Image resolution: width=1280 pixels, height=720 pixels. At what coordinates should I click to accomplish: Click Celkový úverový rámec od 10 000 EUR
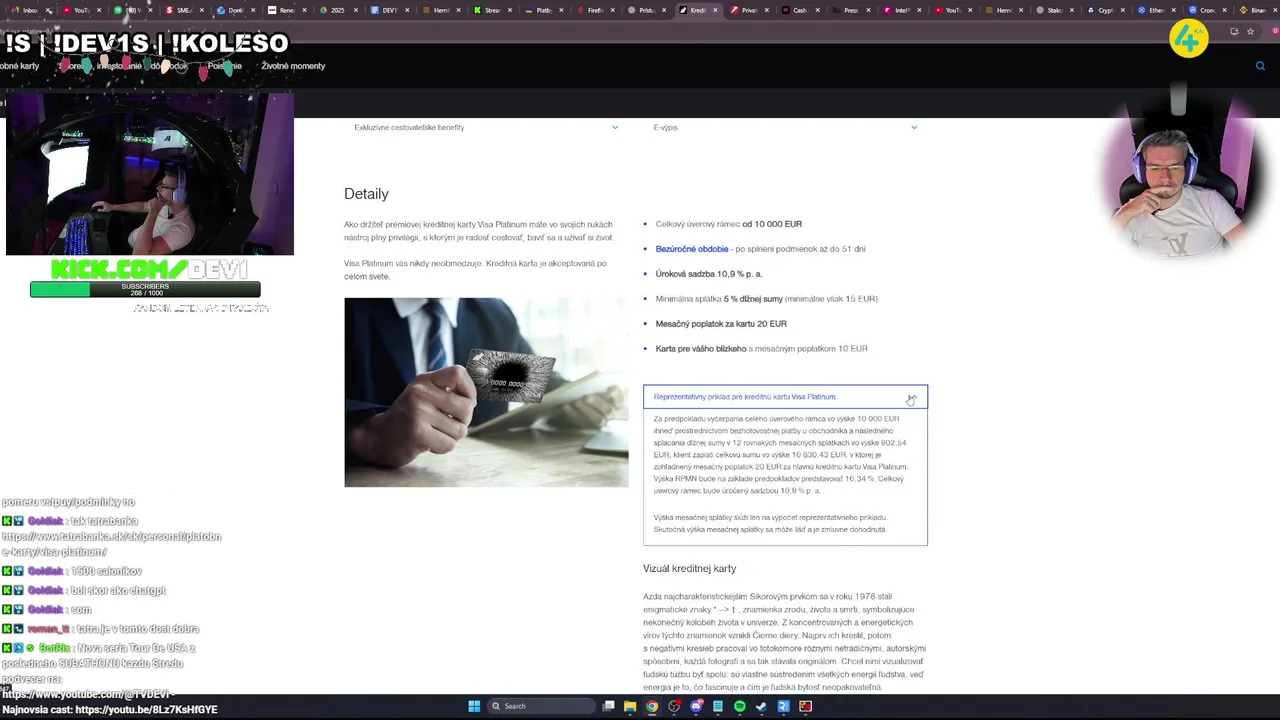(x=729, y=224)
